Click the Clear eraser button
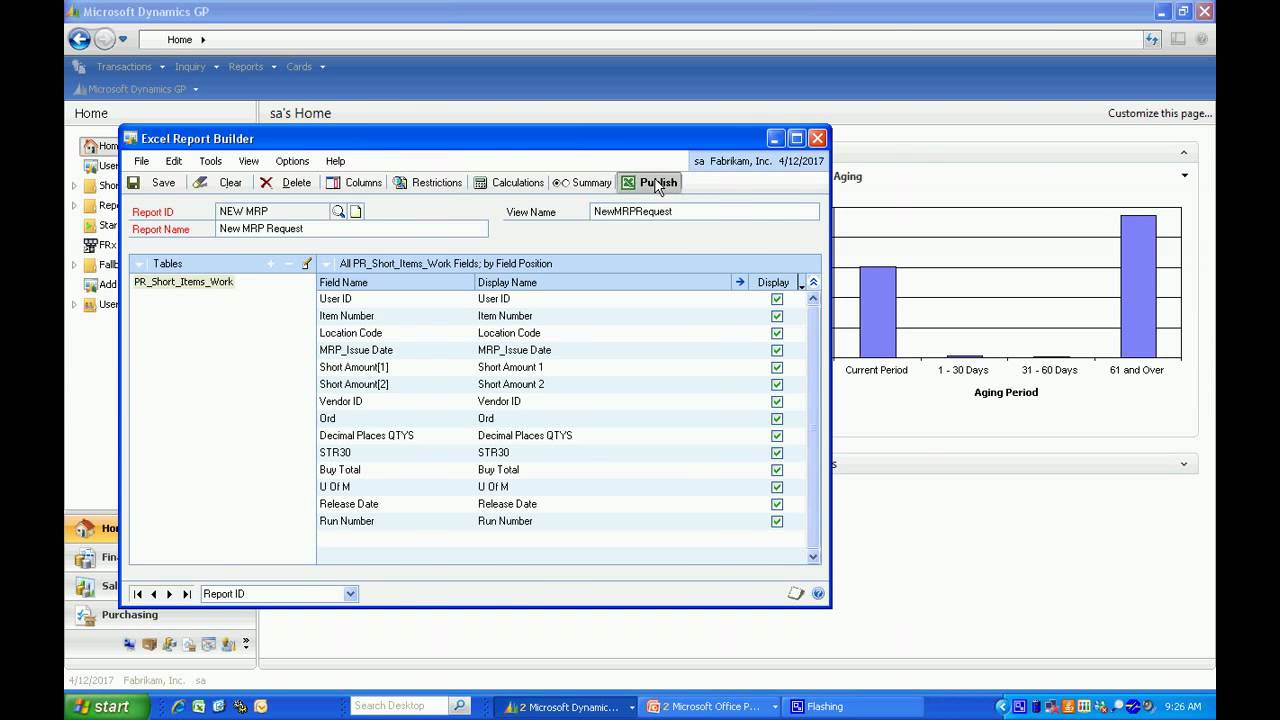 pyautogui.click(x=218, y=183)
